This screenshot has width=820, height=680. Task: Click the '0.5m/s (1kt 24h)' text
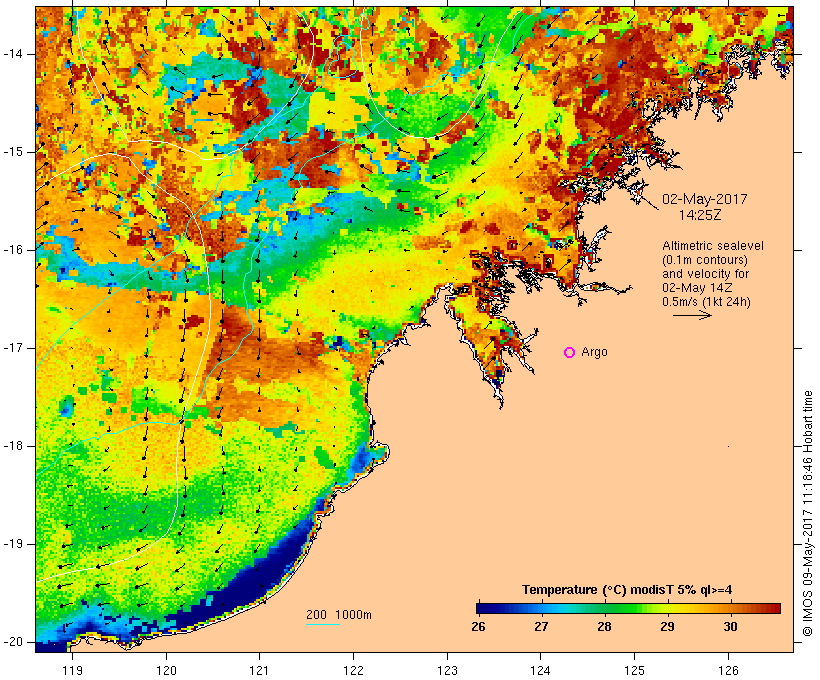click(x=706, y=302)
